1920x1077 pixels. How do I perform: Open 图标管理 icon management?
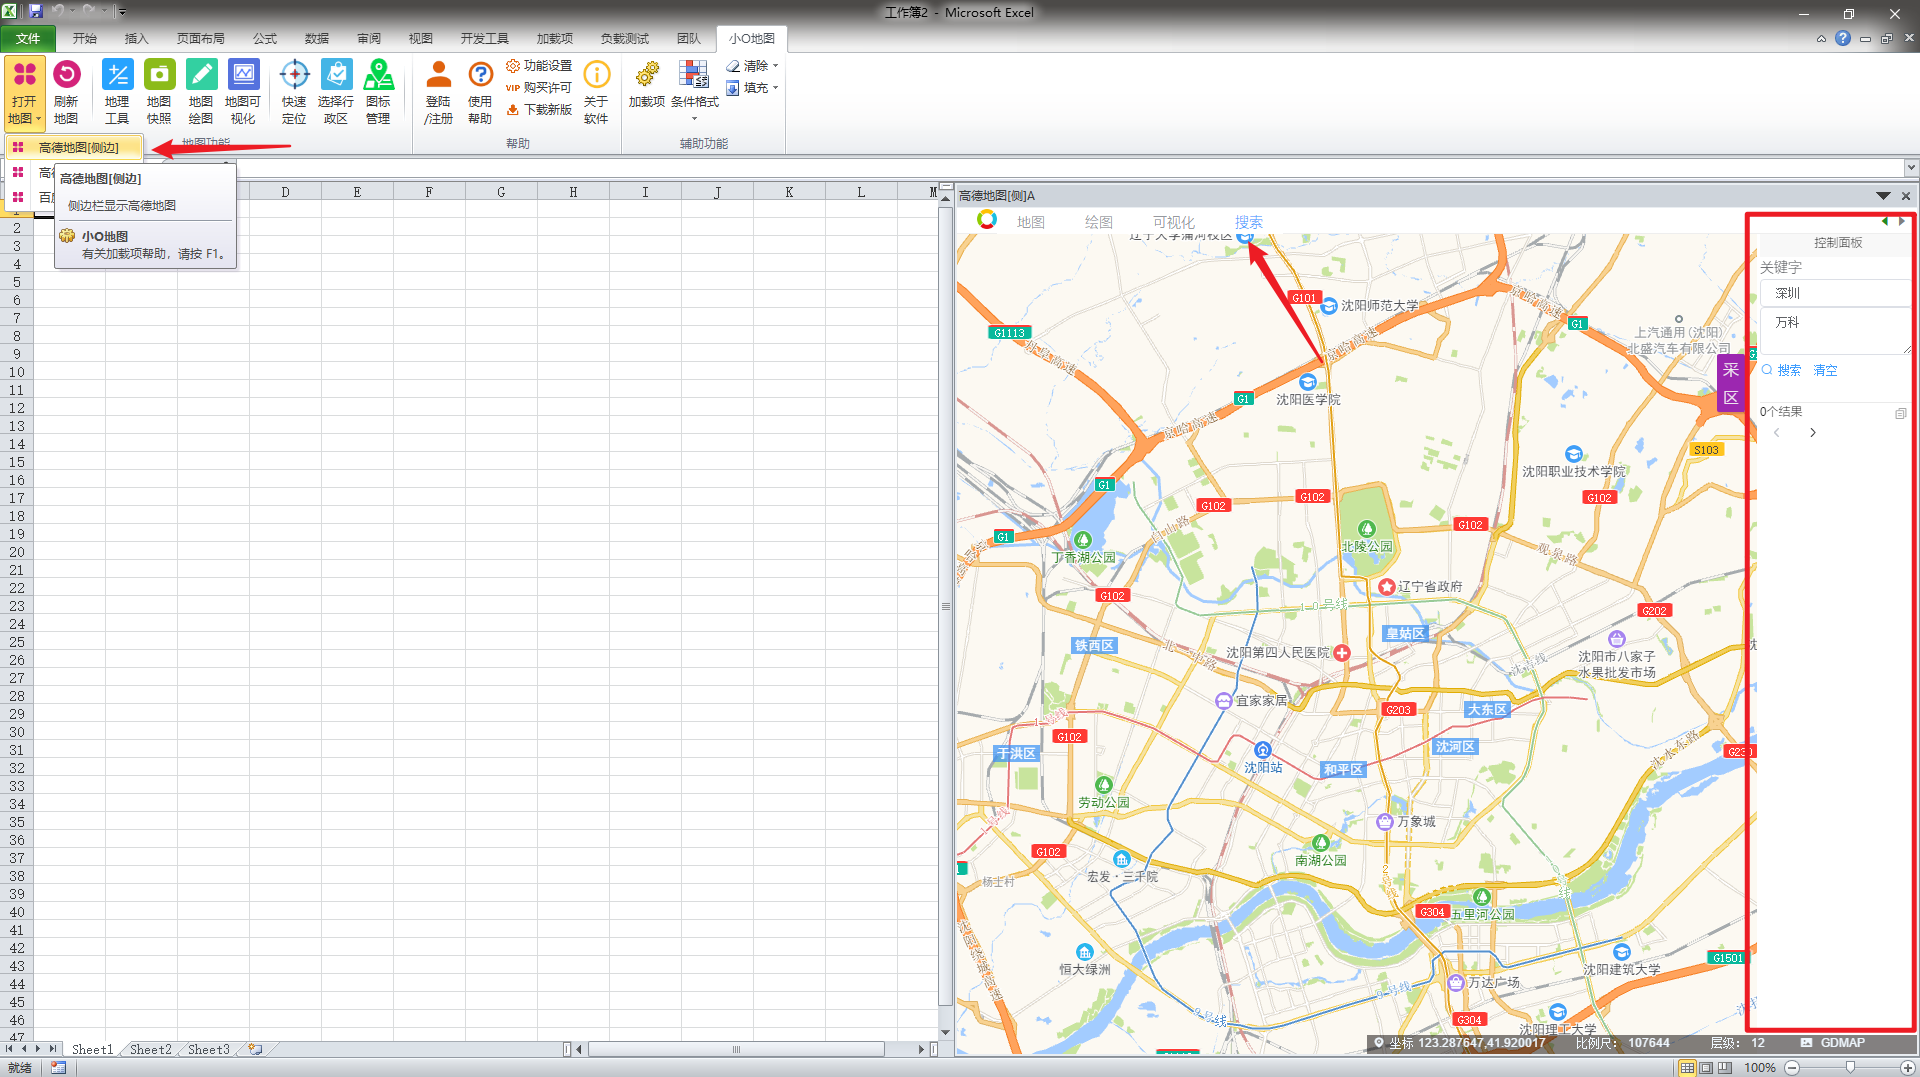click(378, 92)
